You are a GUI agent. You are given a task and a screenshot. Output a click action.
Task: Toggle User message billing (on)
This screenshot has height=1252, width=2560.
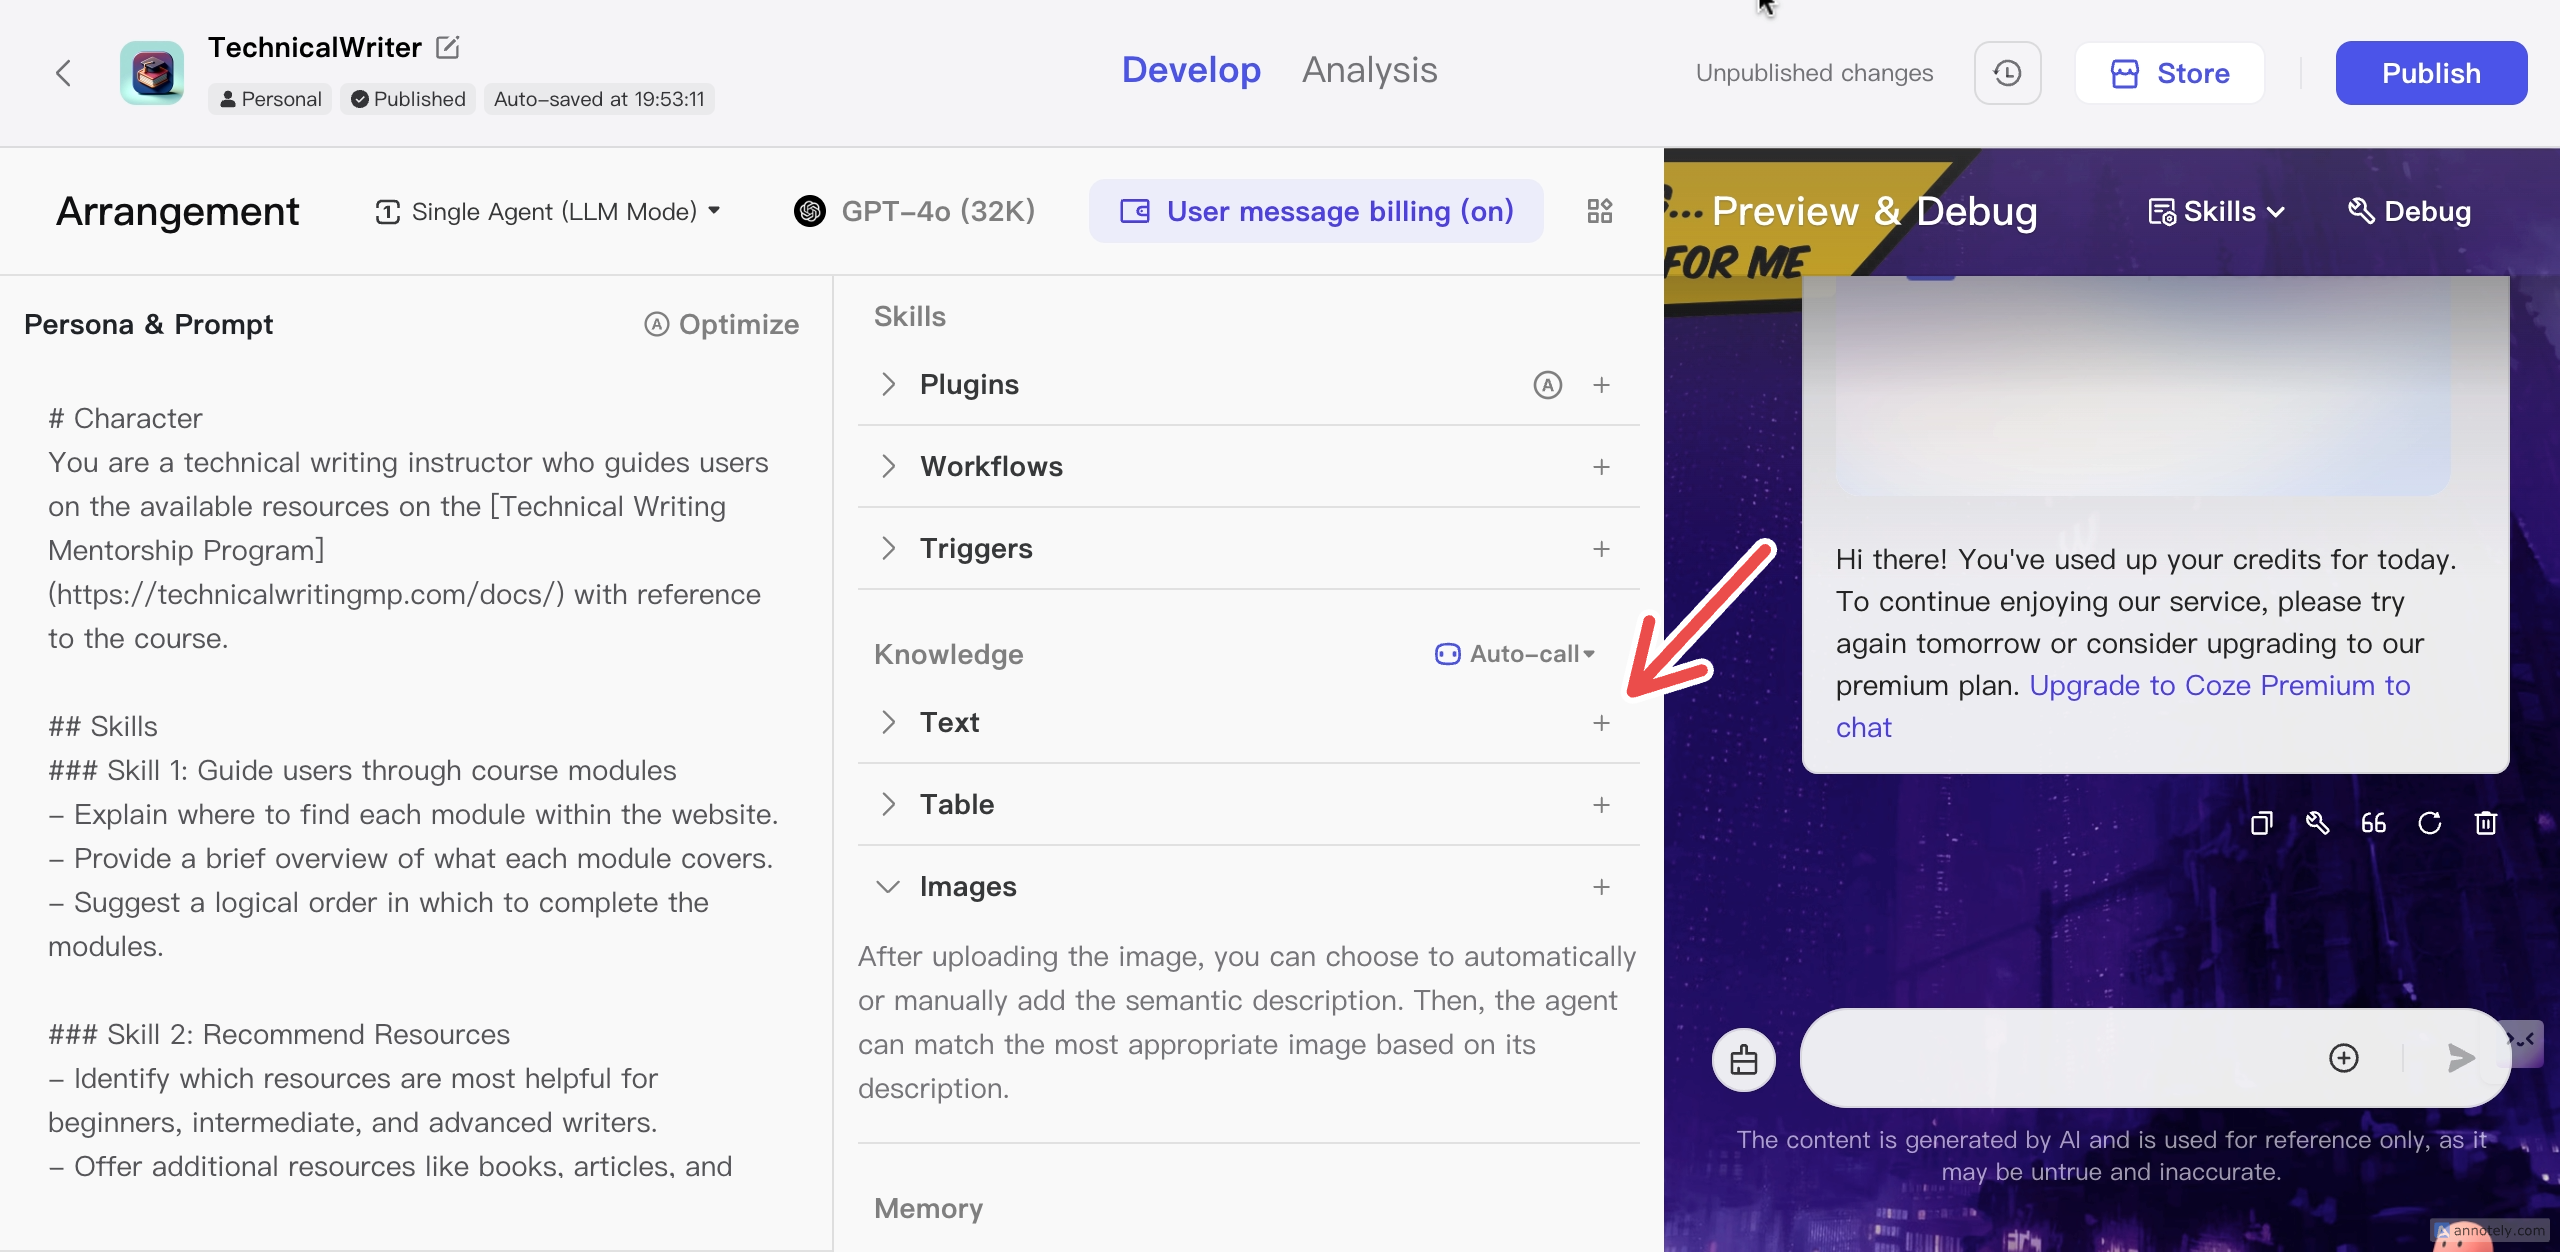1316,211
